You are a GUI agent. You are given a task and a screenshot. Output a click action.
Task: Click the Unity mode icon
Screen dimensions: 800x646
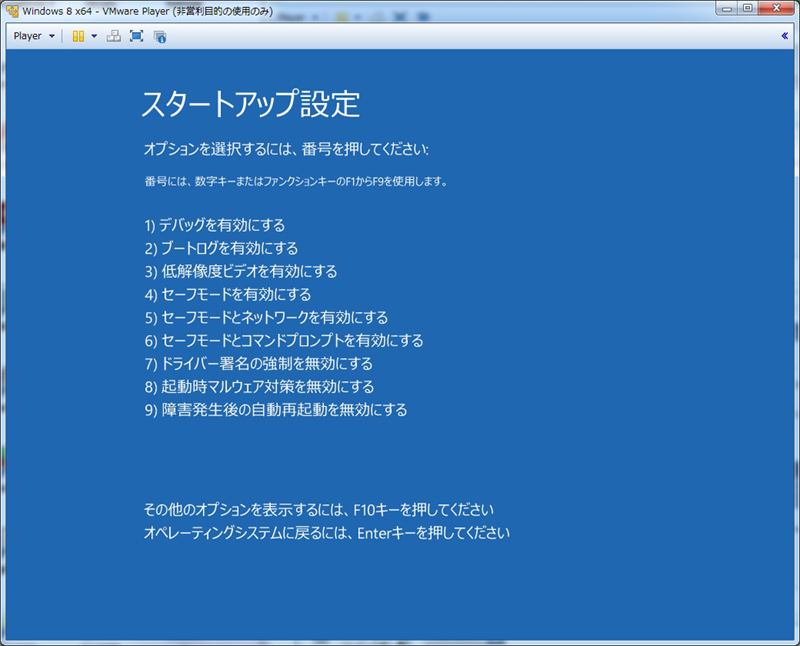tap(160, 37)
